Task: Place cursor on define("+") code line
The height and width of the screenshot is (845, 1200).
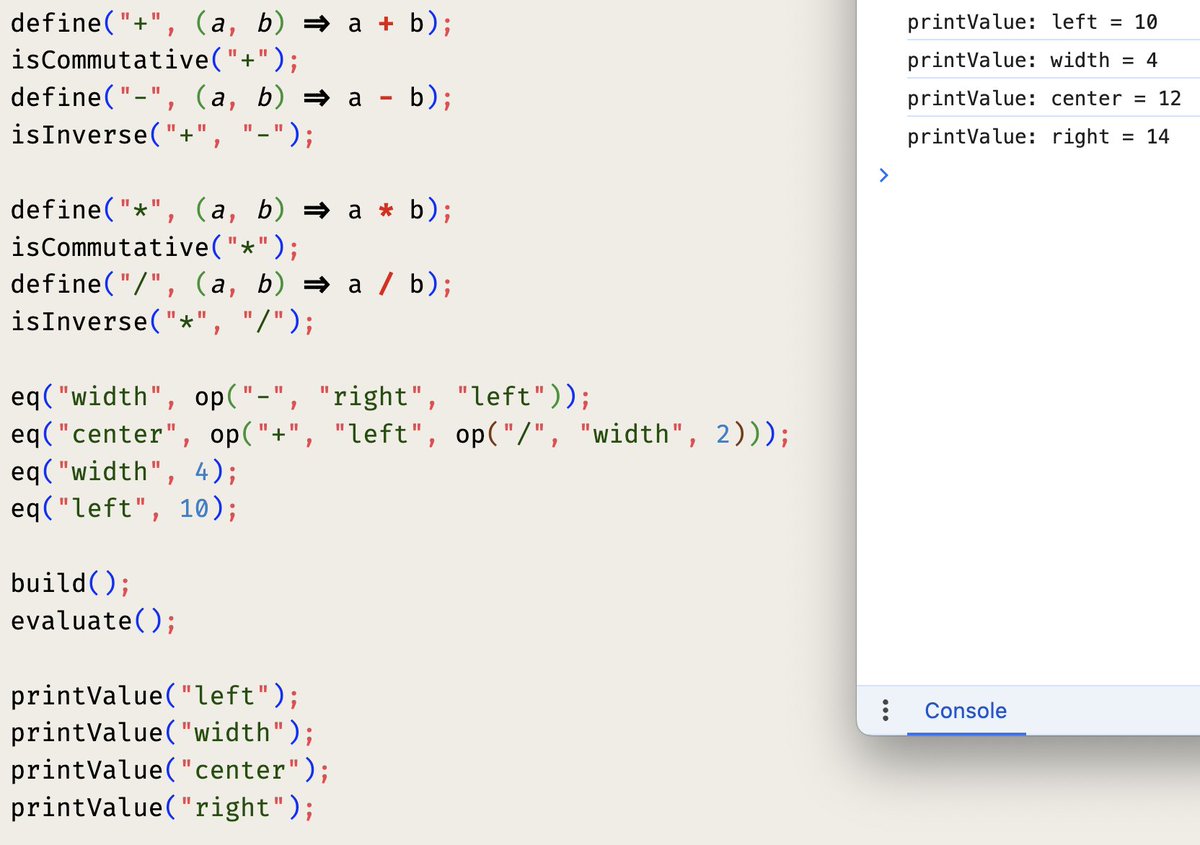Action: coord(232,24)
